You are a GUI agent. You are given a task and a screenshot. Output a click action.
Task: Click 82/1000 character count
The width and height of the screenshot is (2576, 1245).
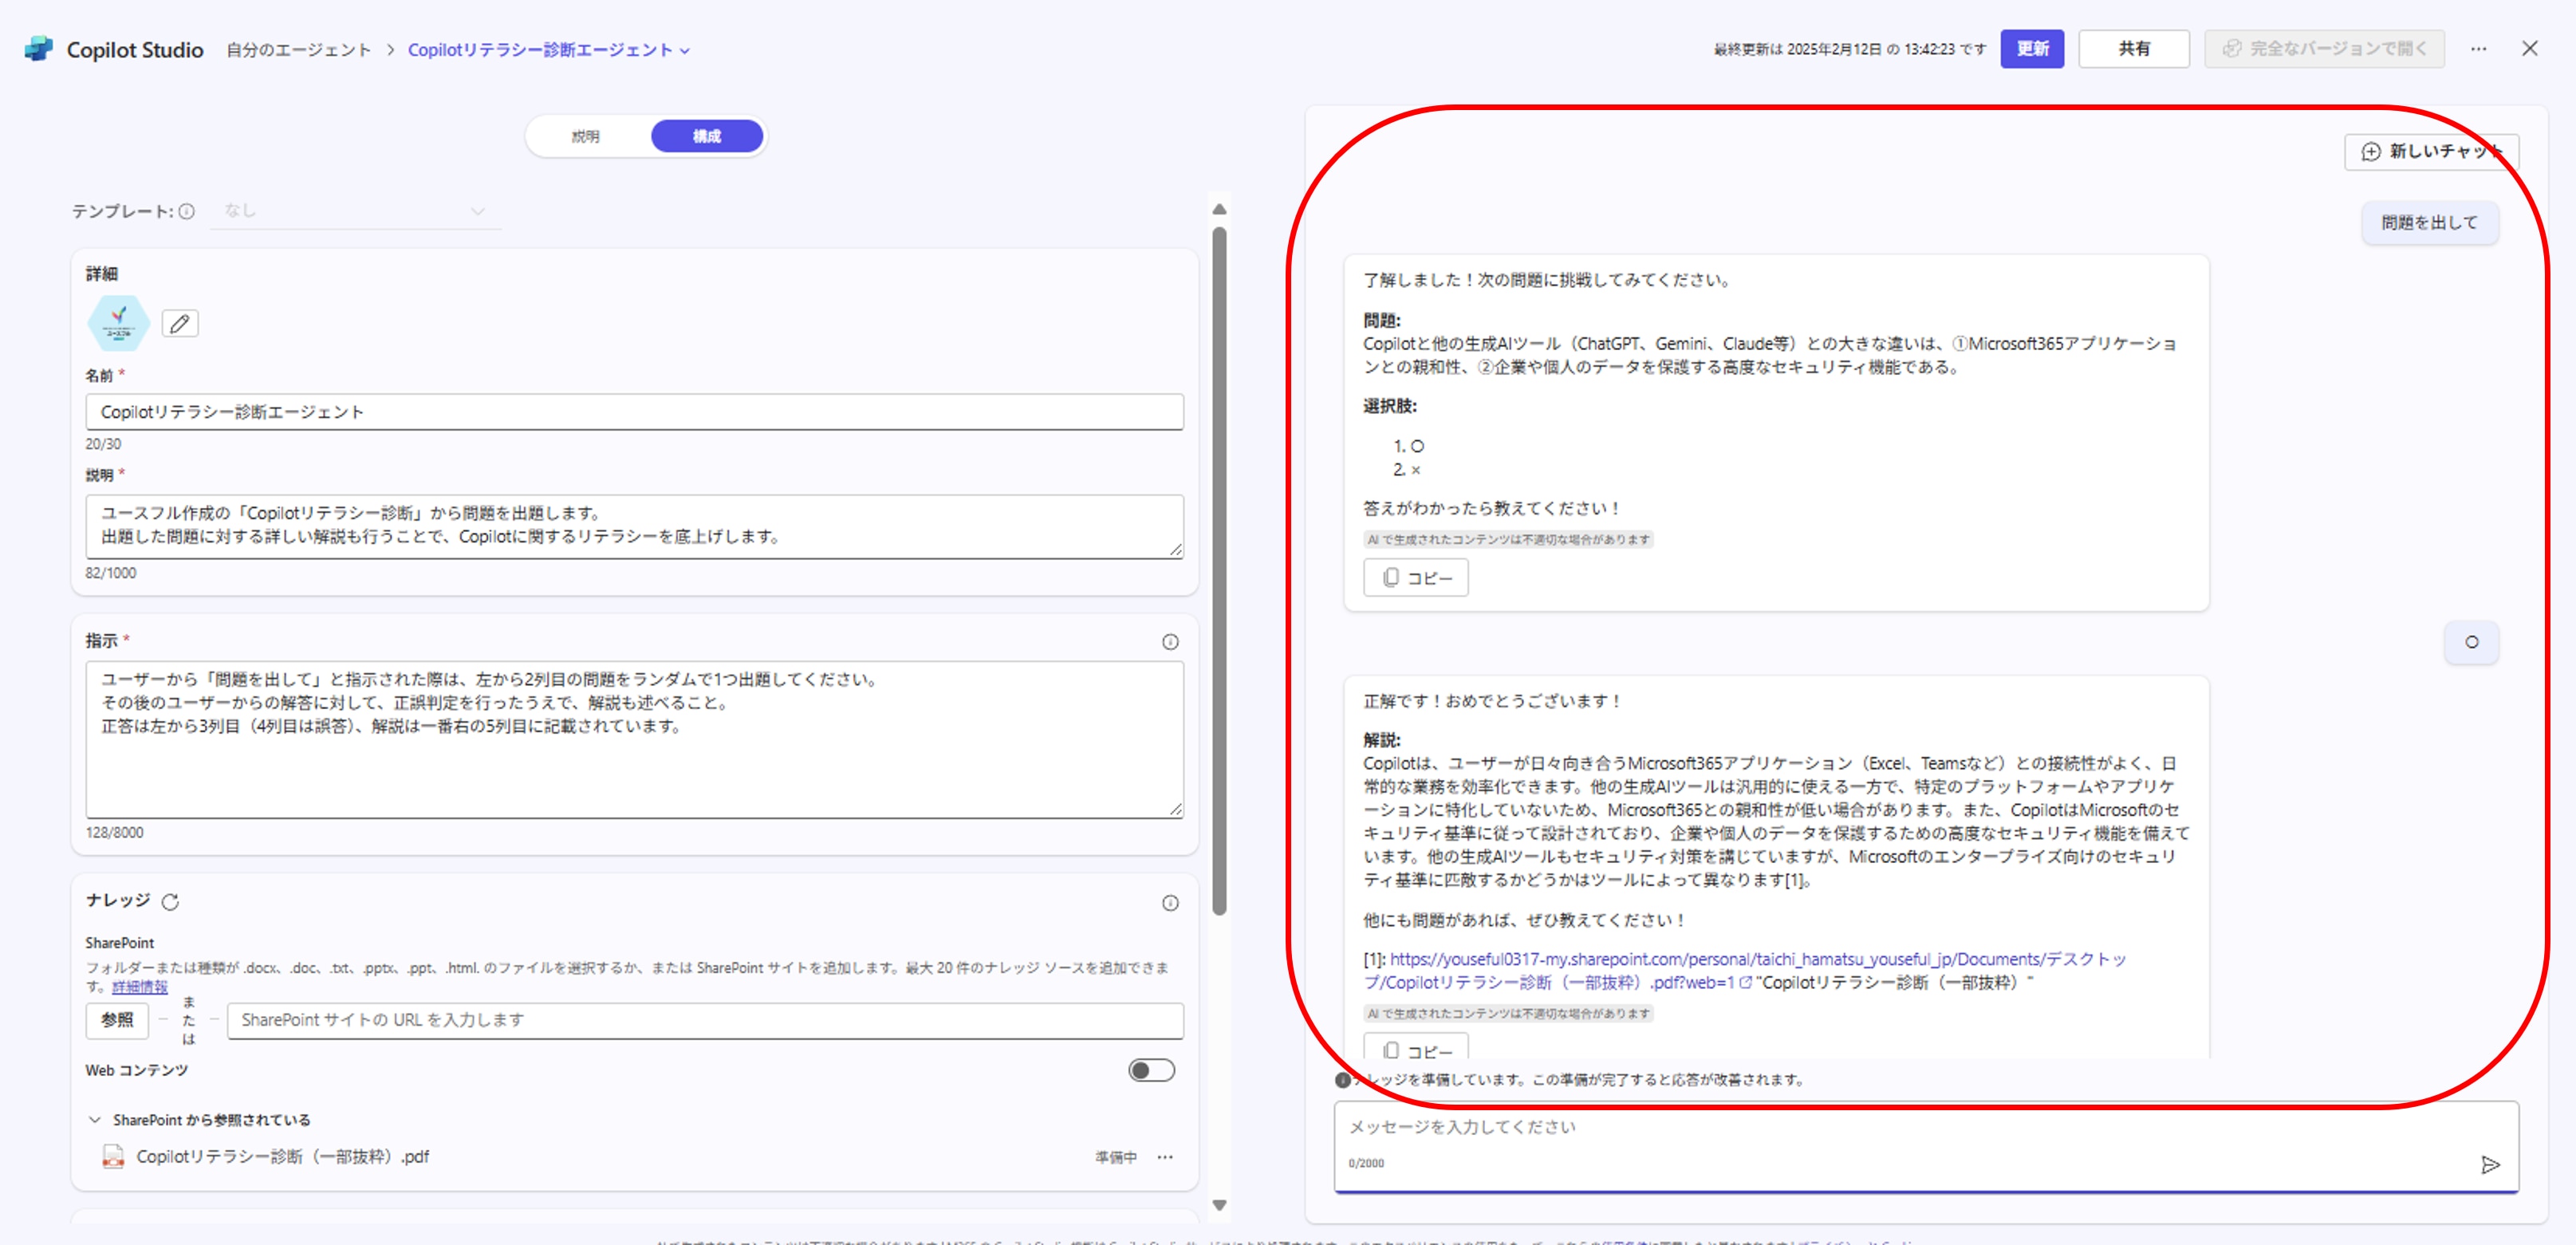pyautogui.click(x=111, y=573)
